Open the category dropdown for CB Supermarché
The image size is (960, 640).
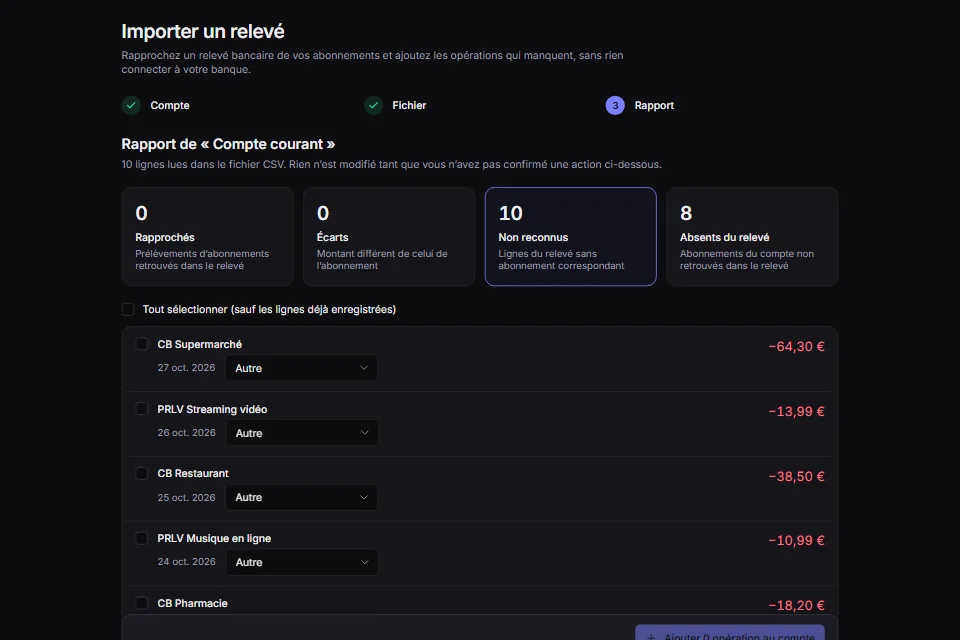pos(302,368)
